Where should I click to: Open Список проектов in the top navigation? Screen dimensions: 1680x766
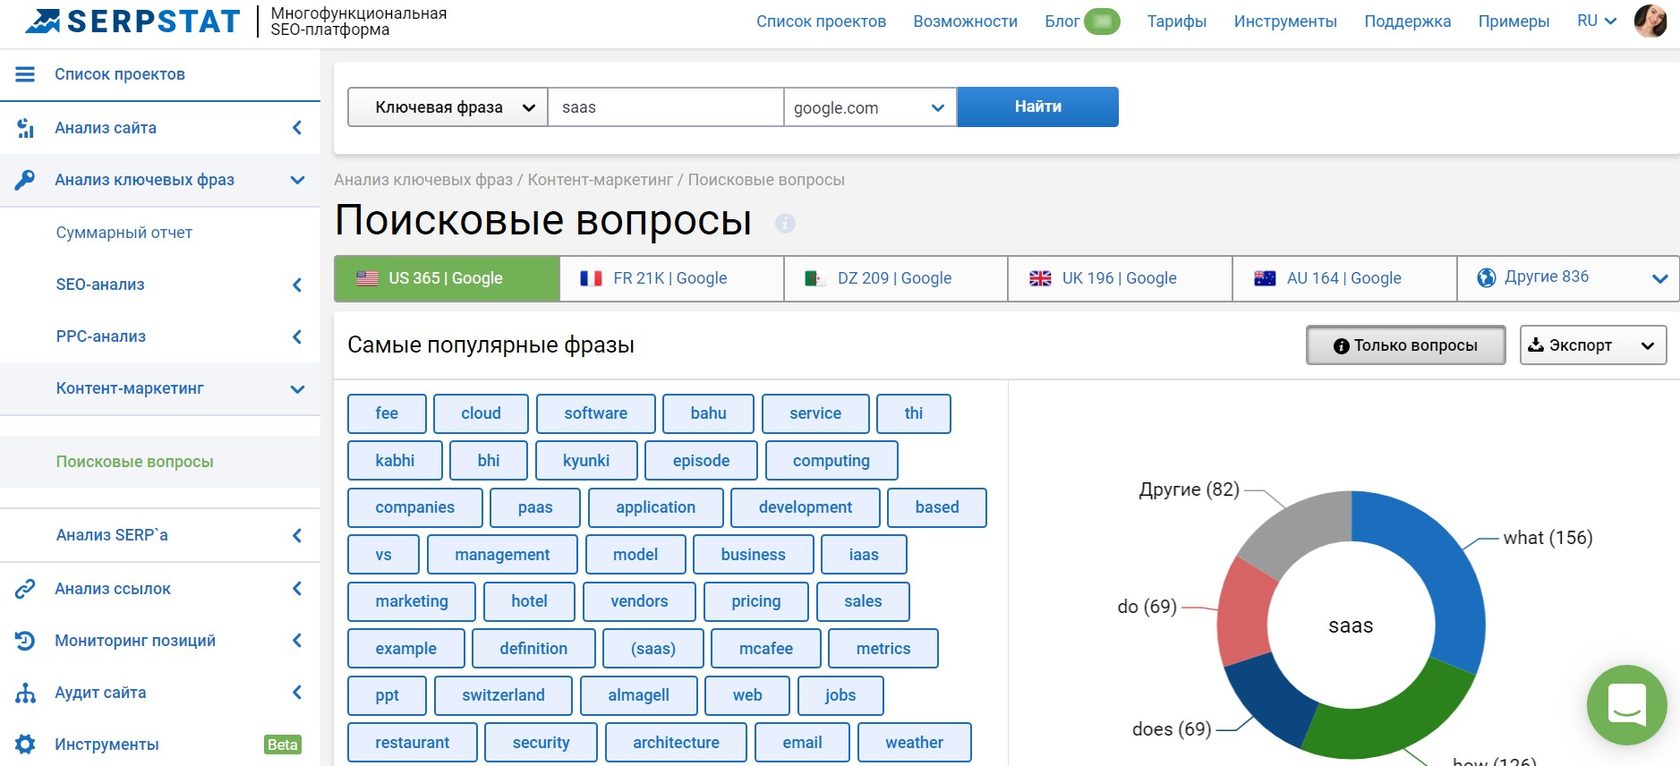tap(821, 21)
